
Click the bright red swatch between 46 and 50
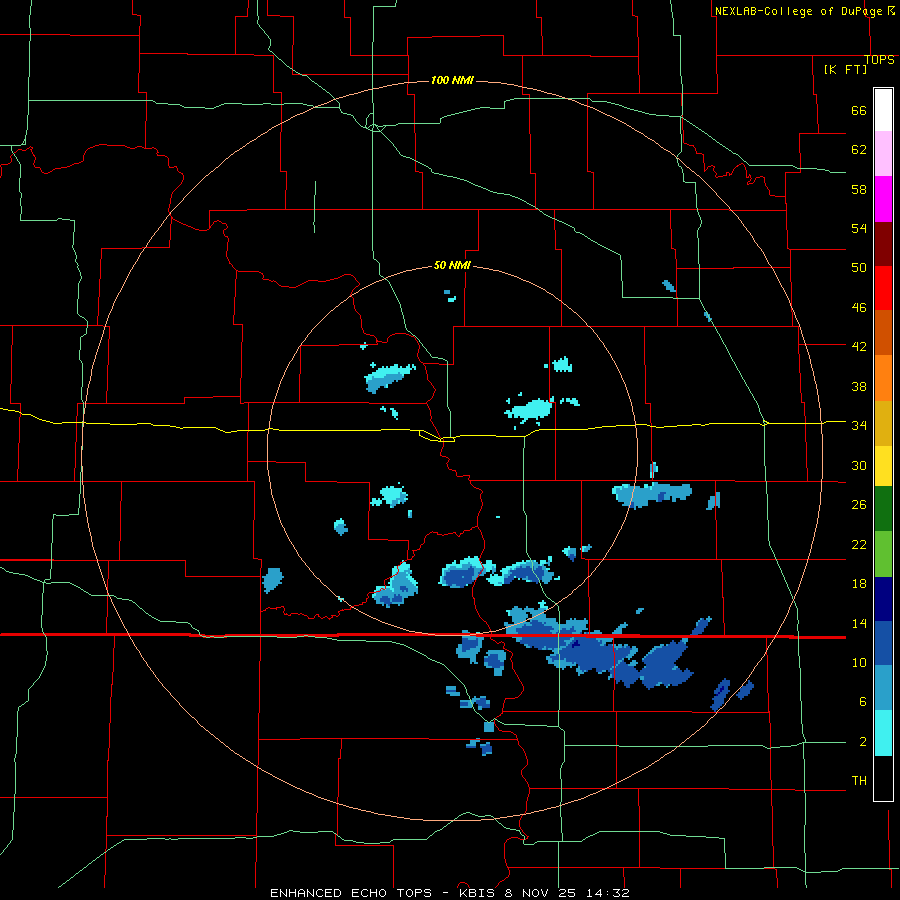(x=883, y=288)
